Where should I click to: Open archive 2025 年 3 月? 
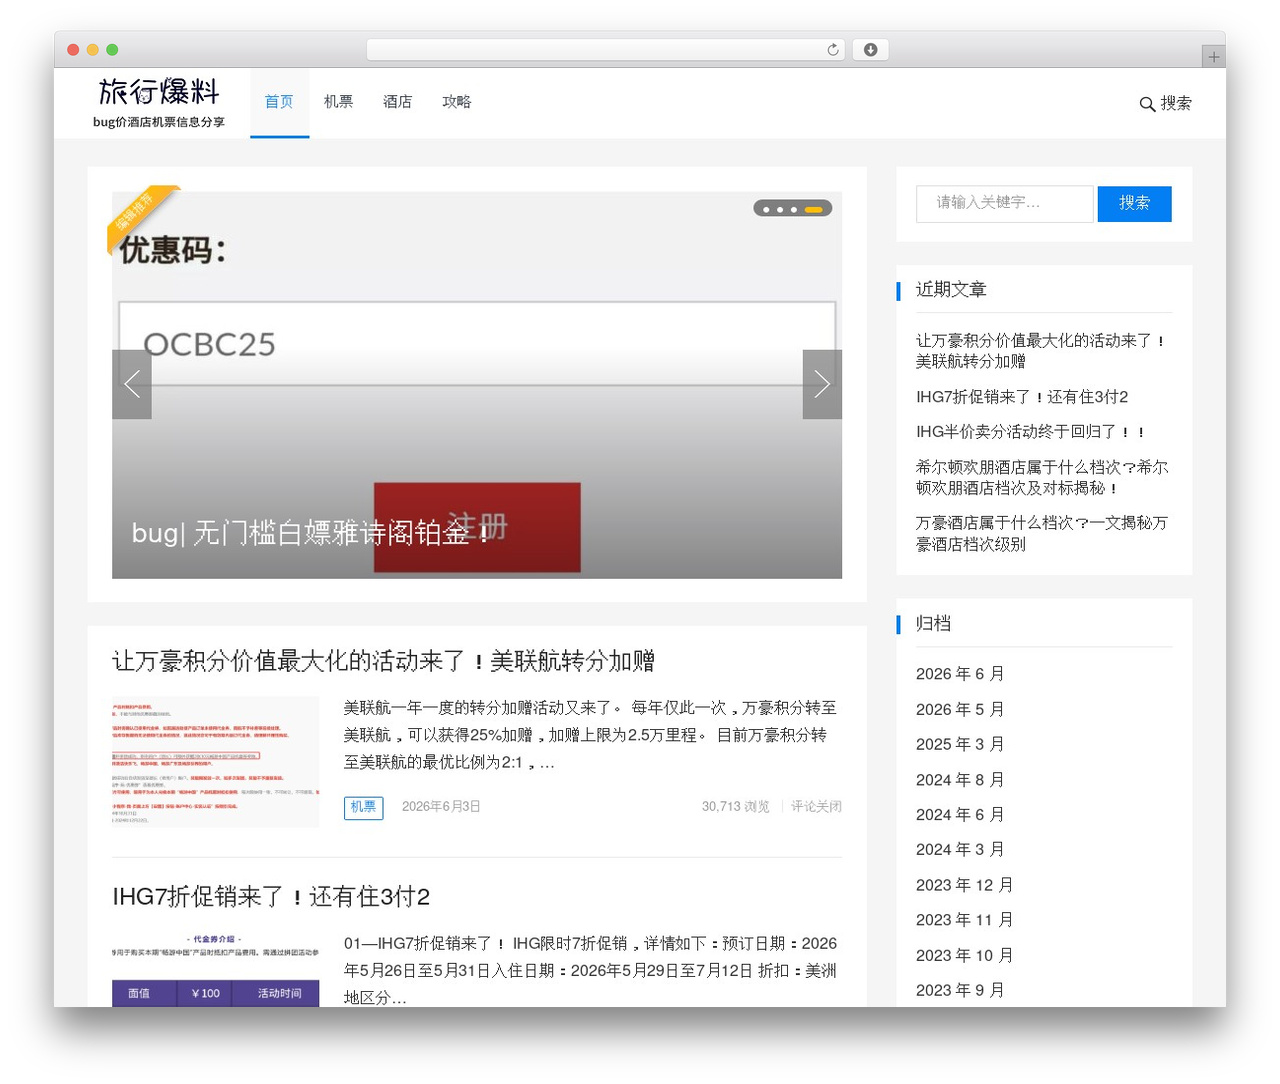click(959, 744)
